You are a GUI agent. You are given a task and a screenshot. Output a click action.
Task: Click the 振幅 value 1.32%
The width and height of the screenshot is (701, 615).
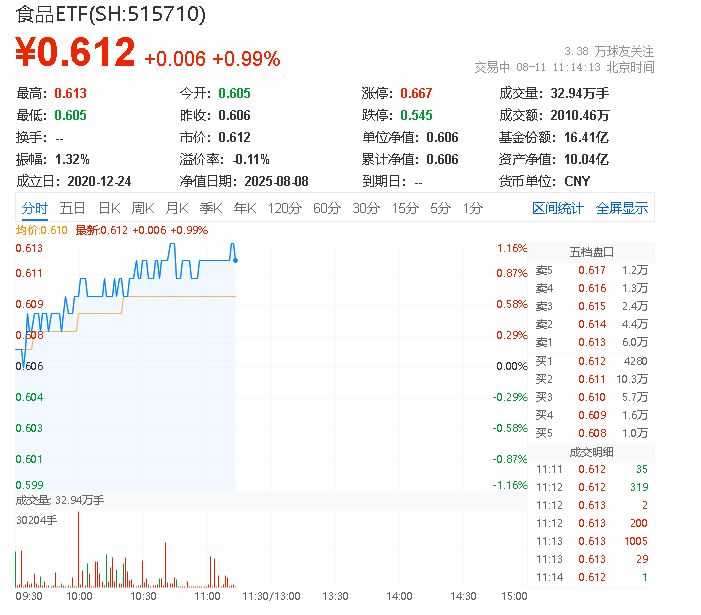point(72,159)
